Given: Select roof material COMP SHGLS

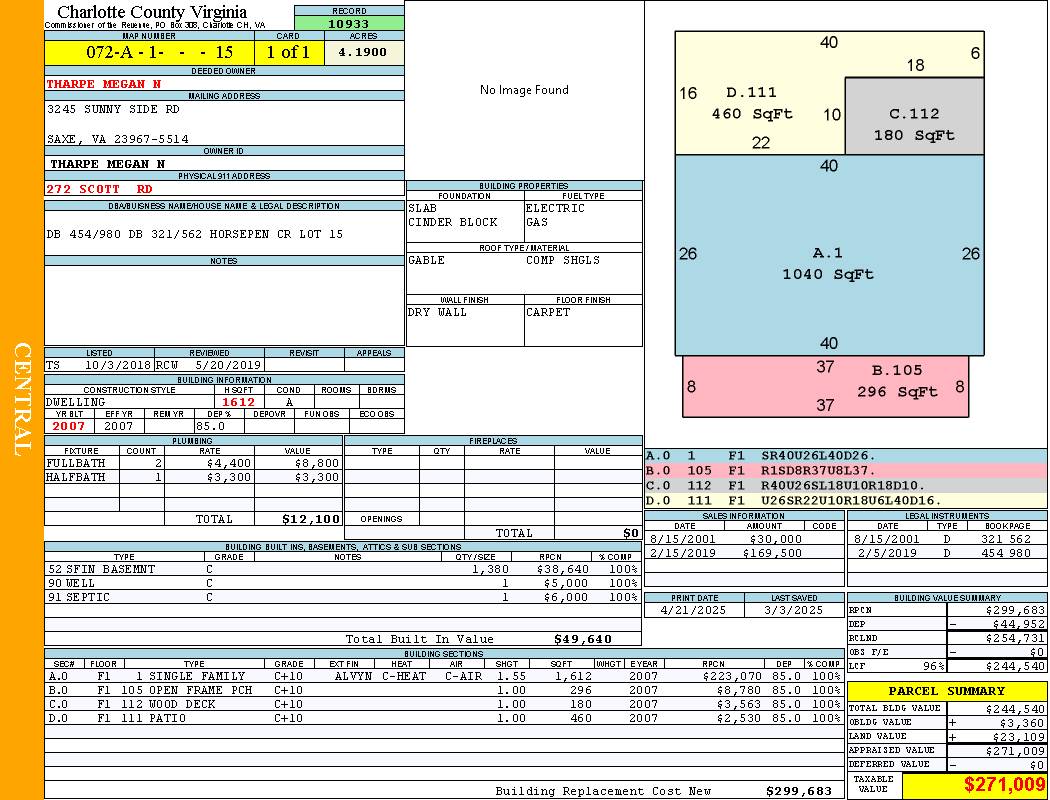Looking at the screenshot, I should 562,260.
